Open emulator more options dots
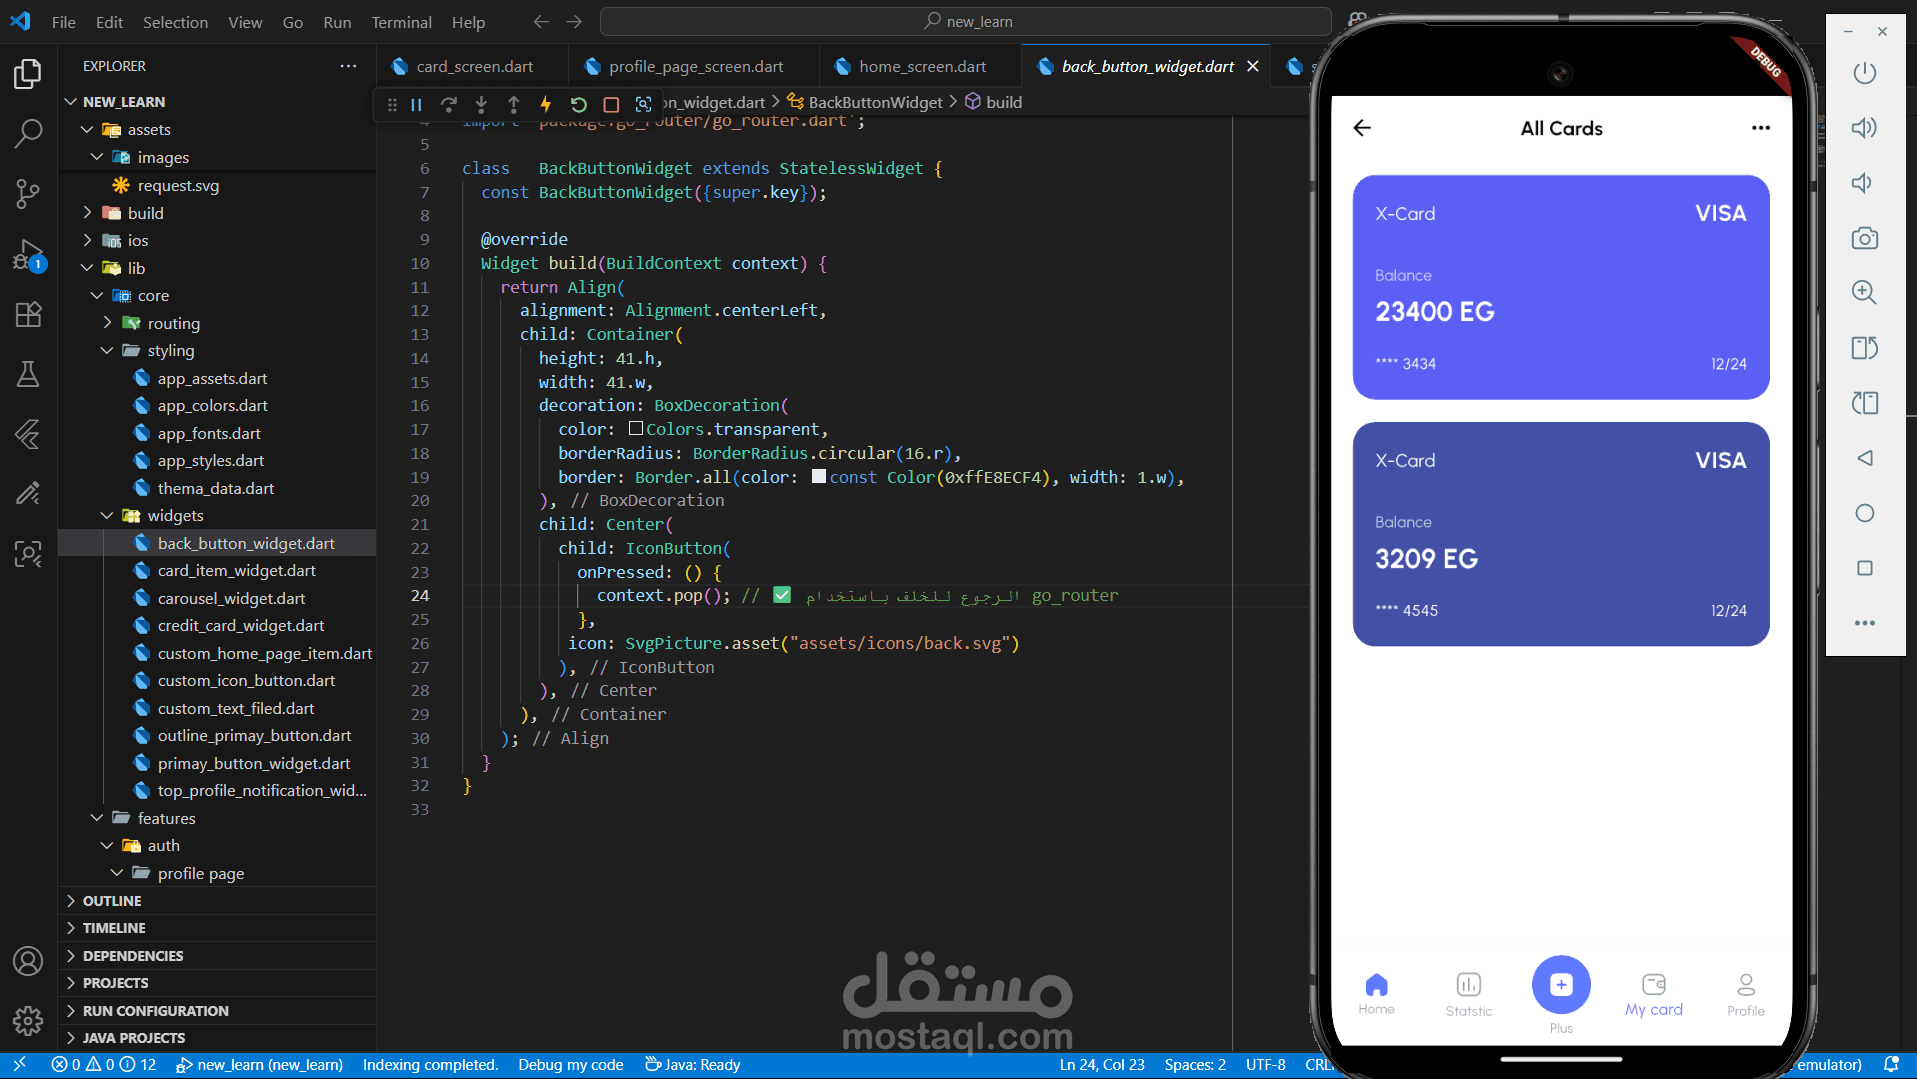 click(x=1864, y=623)
